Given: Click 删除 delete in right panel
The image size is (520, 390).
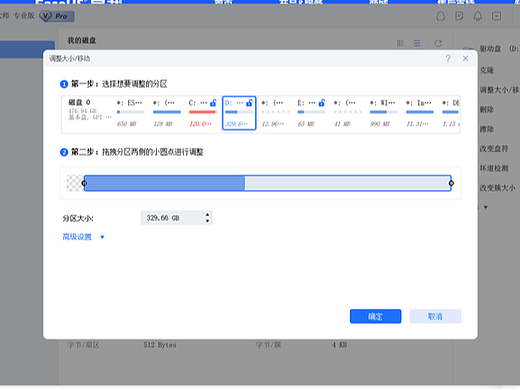Looking at the screenshot, I should click(487, 110).
